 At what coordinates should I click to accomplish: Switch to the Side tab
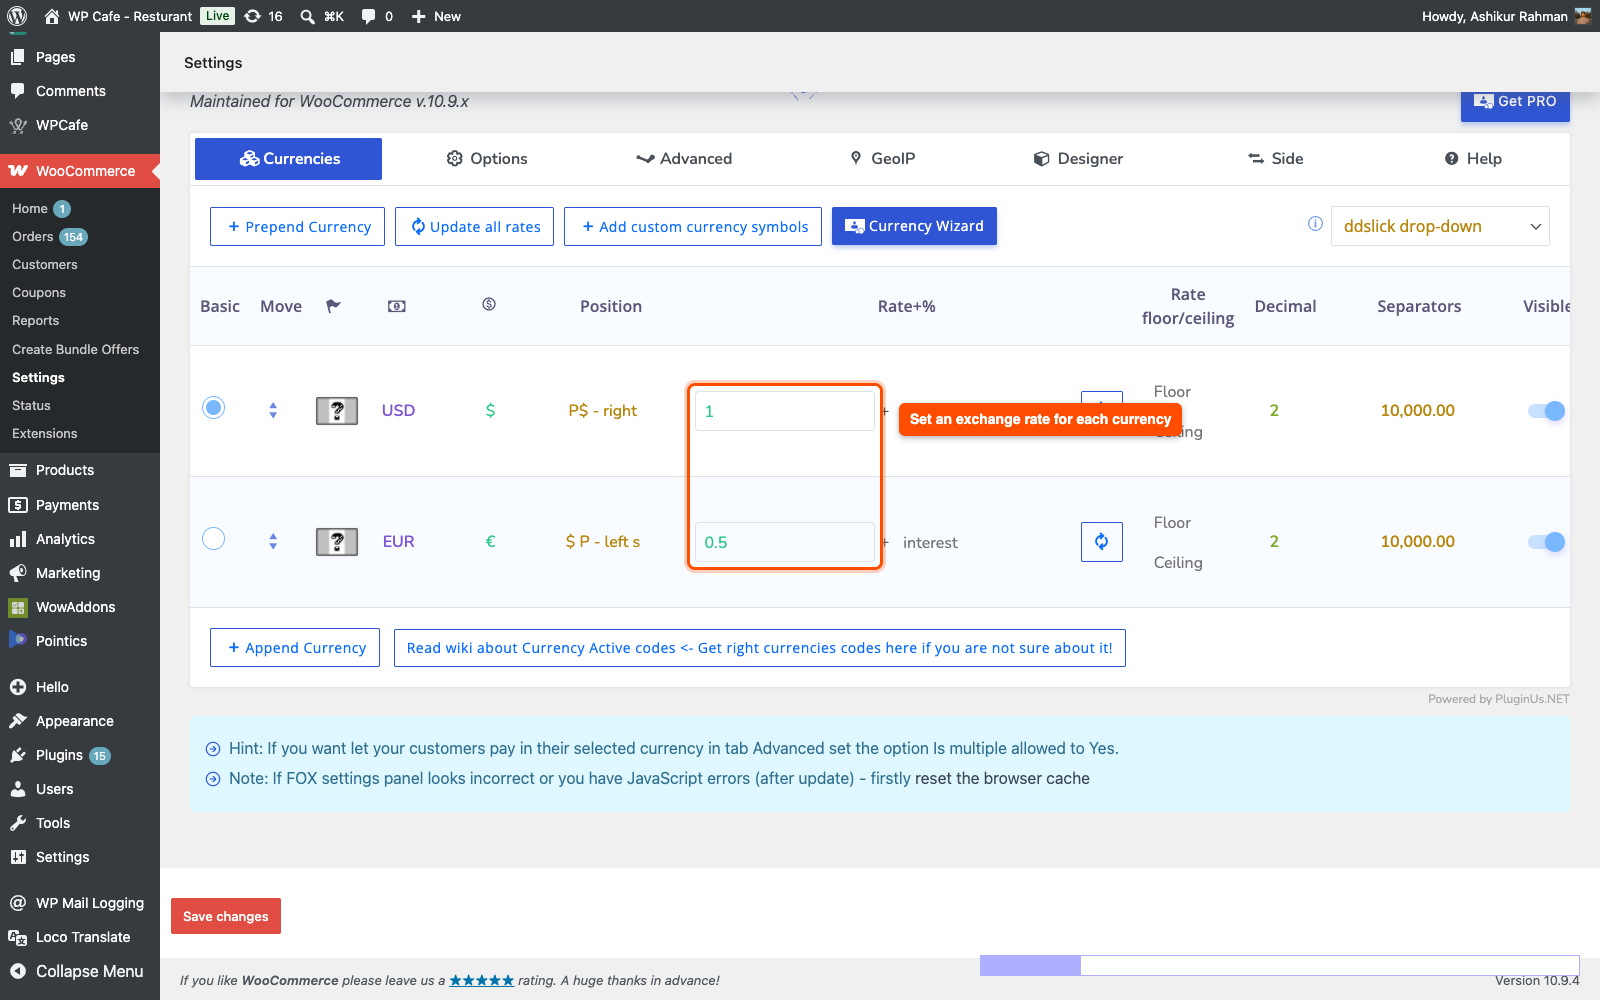coord(1275,159)
